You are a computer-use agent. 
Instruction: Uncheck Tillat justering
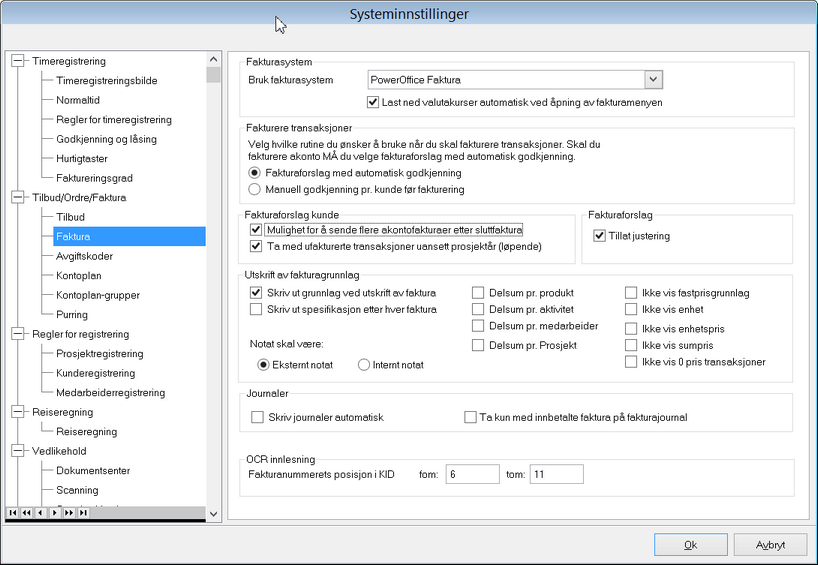(x=599, y=236)
